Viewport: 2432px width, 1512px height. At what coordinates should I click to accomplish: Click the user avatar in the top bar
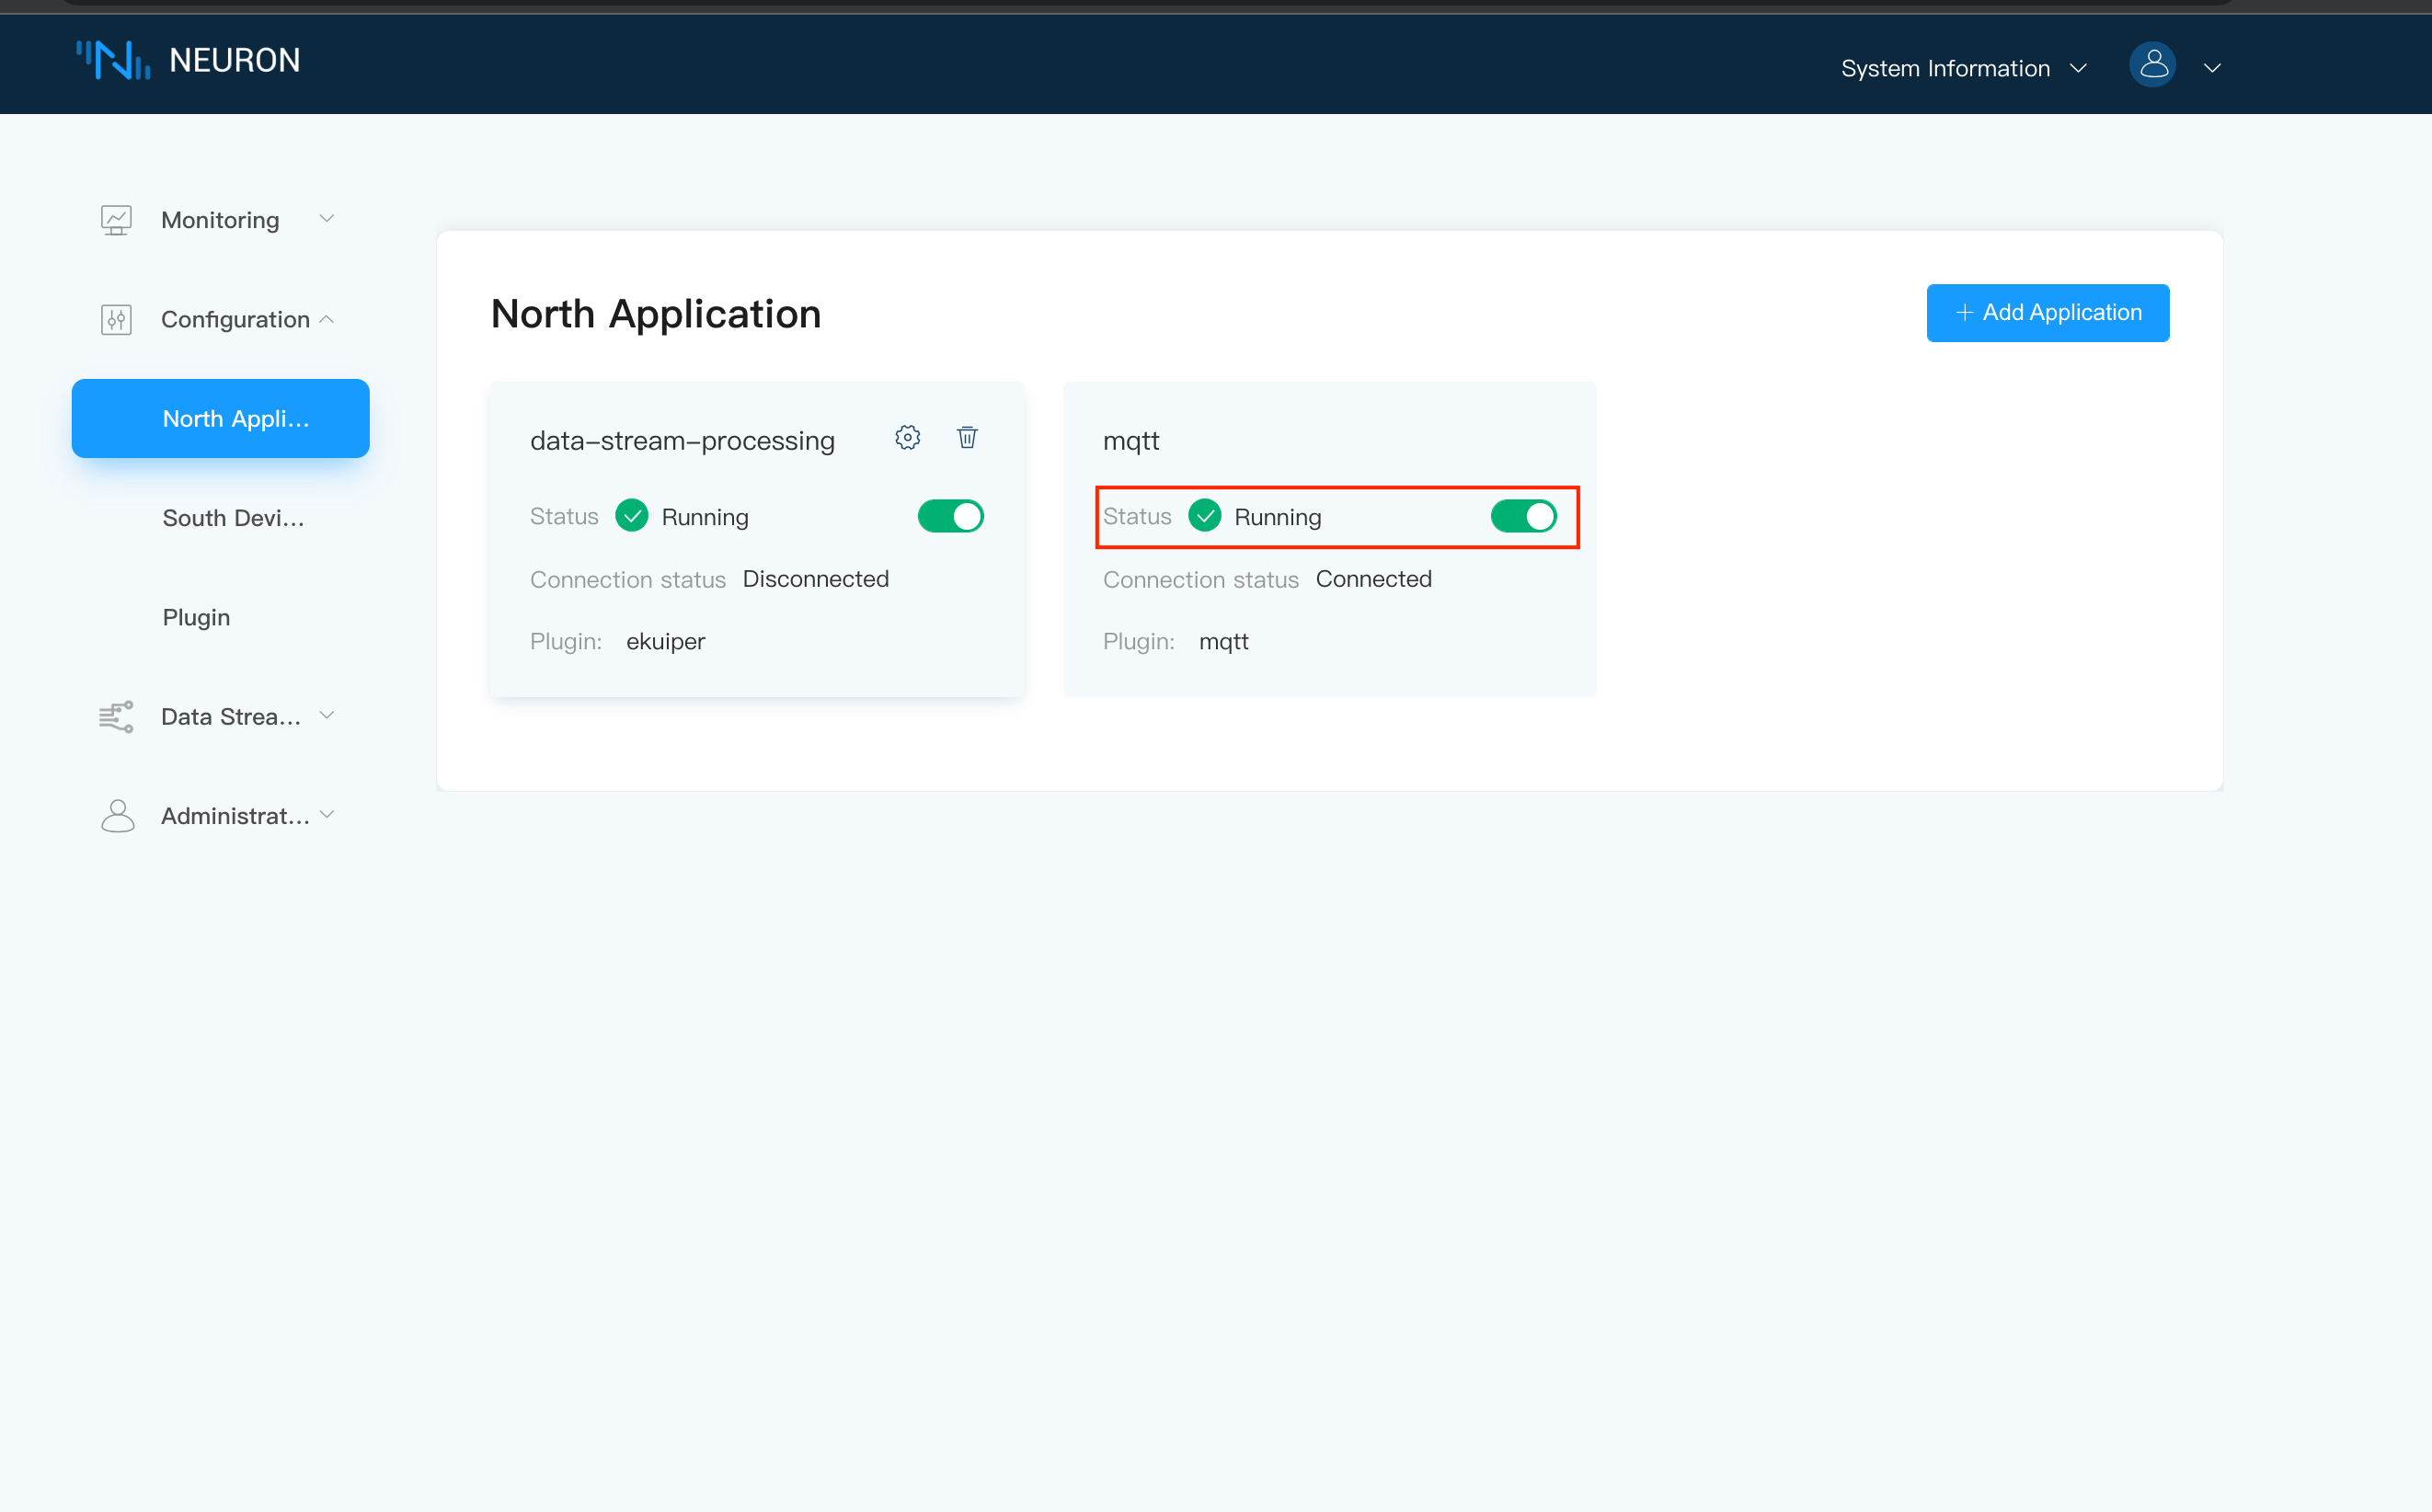tap(2152, 65)
